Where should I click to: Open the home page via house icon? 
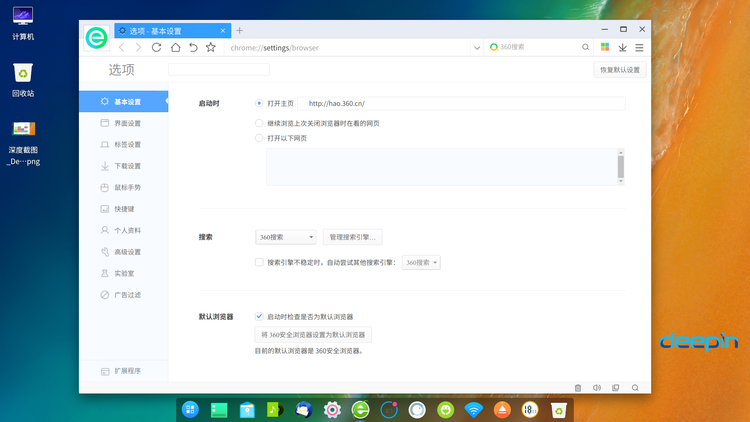point(176,47)
